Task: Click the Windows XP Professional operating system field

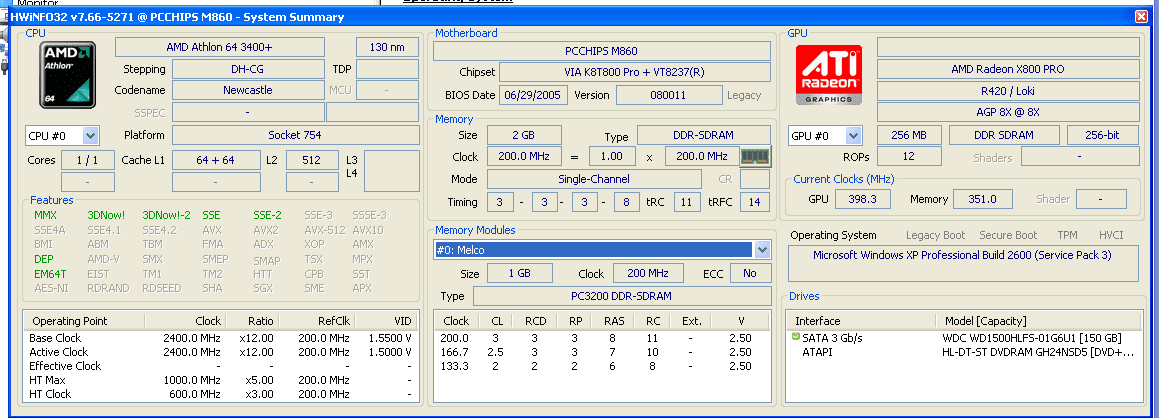Action: pos(962,264)
